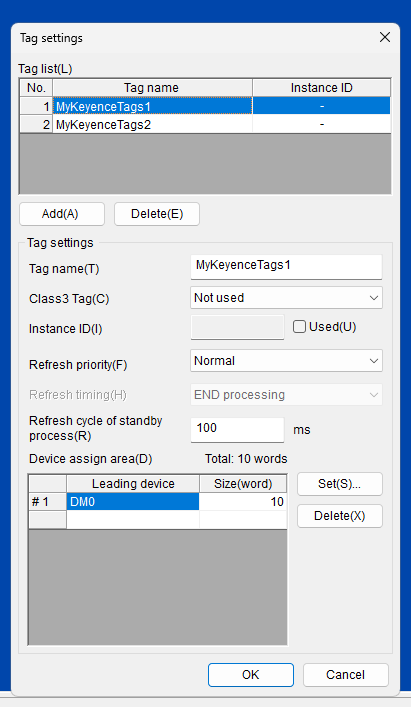This screenshot has height=707, width=411.
Task: Click the refresh cycle 100 ms field
Action: (x=237, y=430)
